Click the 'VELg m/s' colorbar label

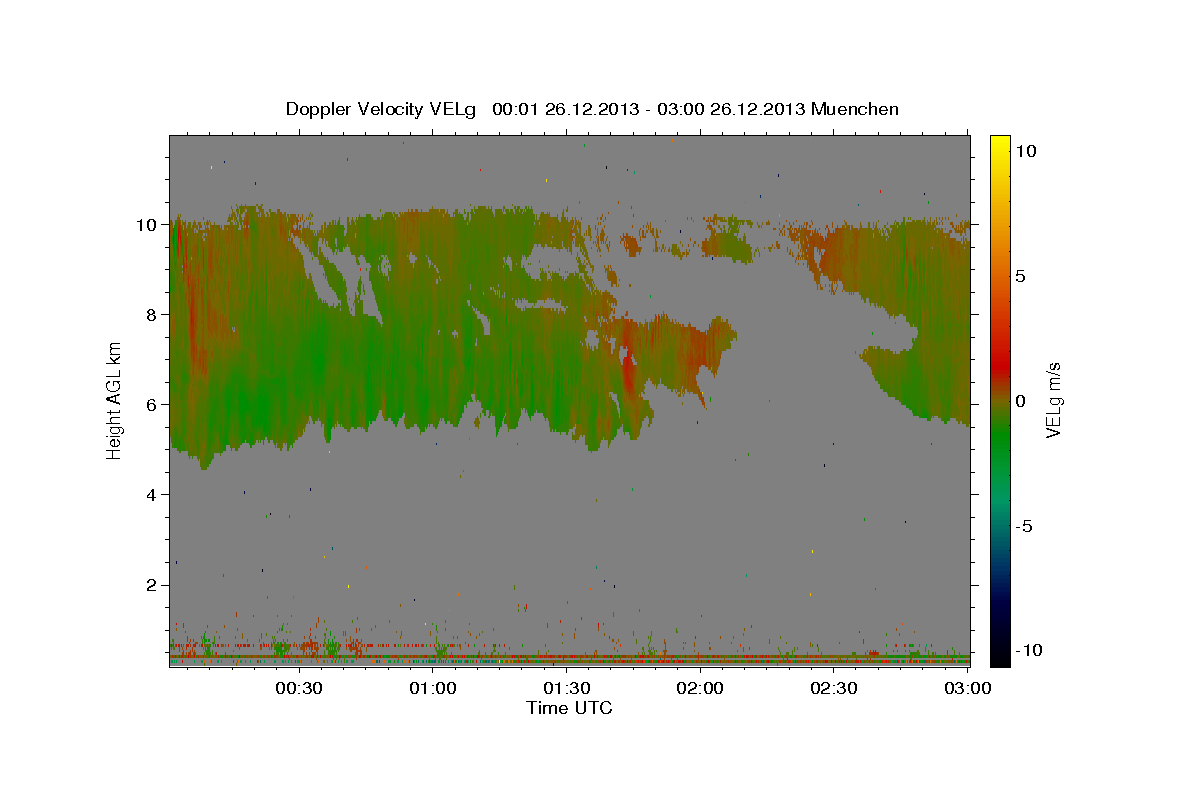[x=1053, y=400]
